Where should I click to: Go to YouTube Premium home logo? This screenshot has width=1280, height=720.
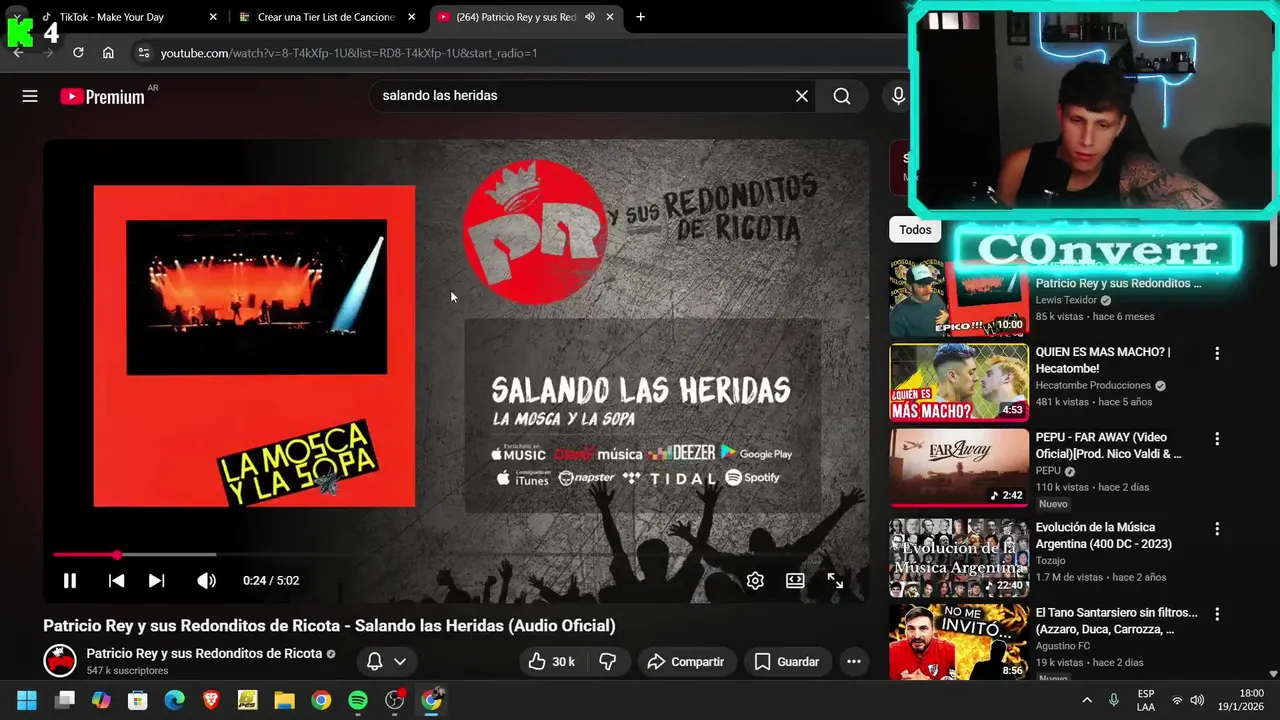(102, 97)
